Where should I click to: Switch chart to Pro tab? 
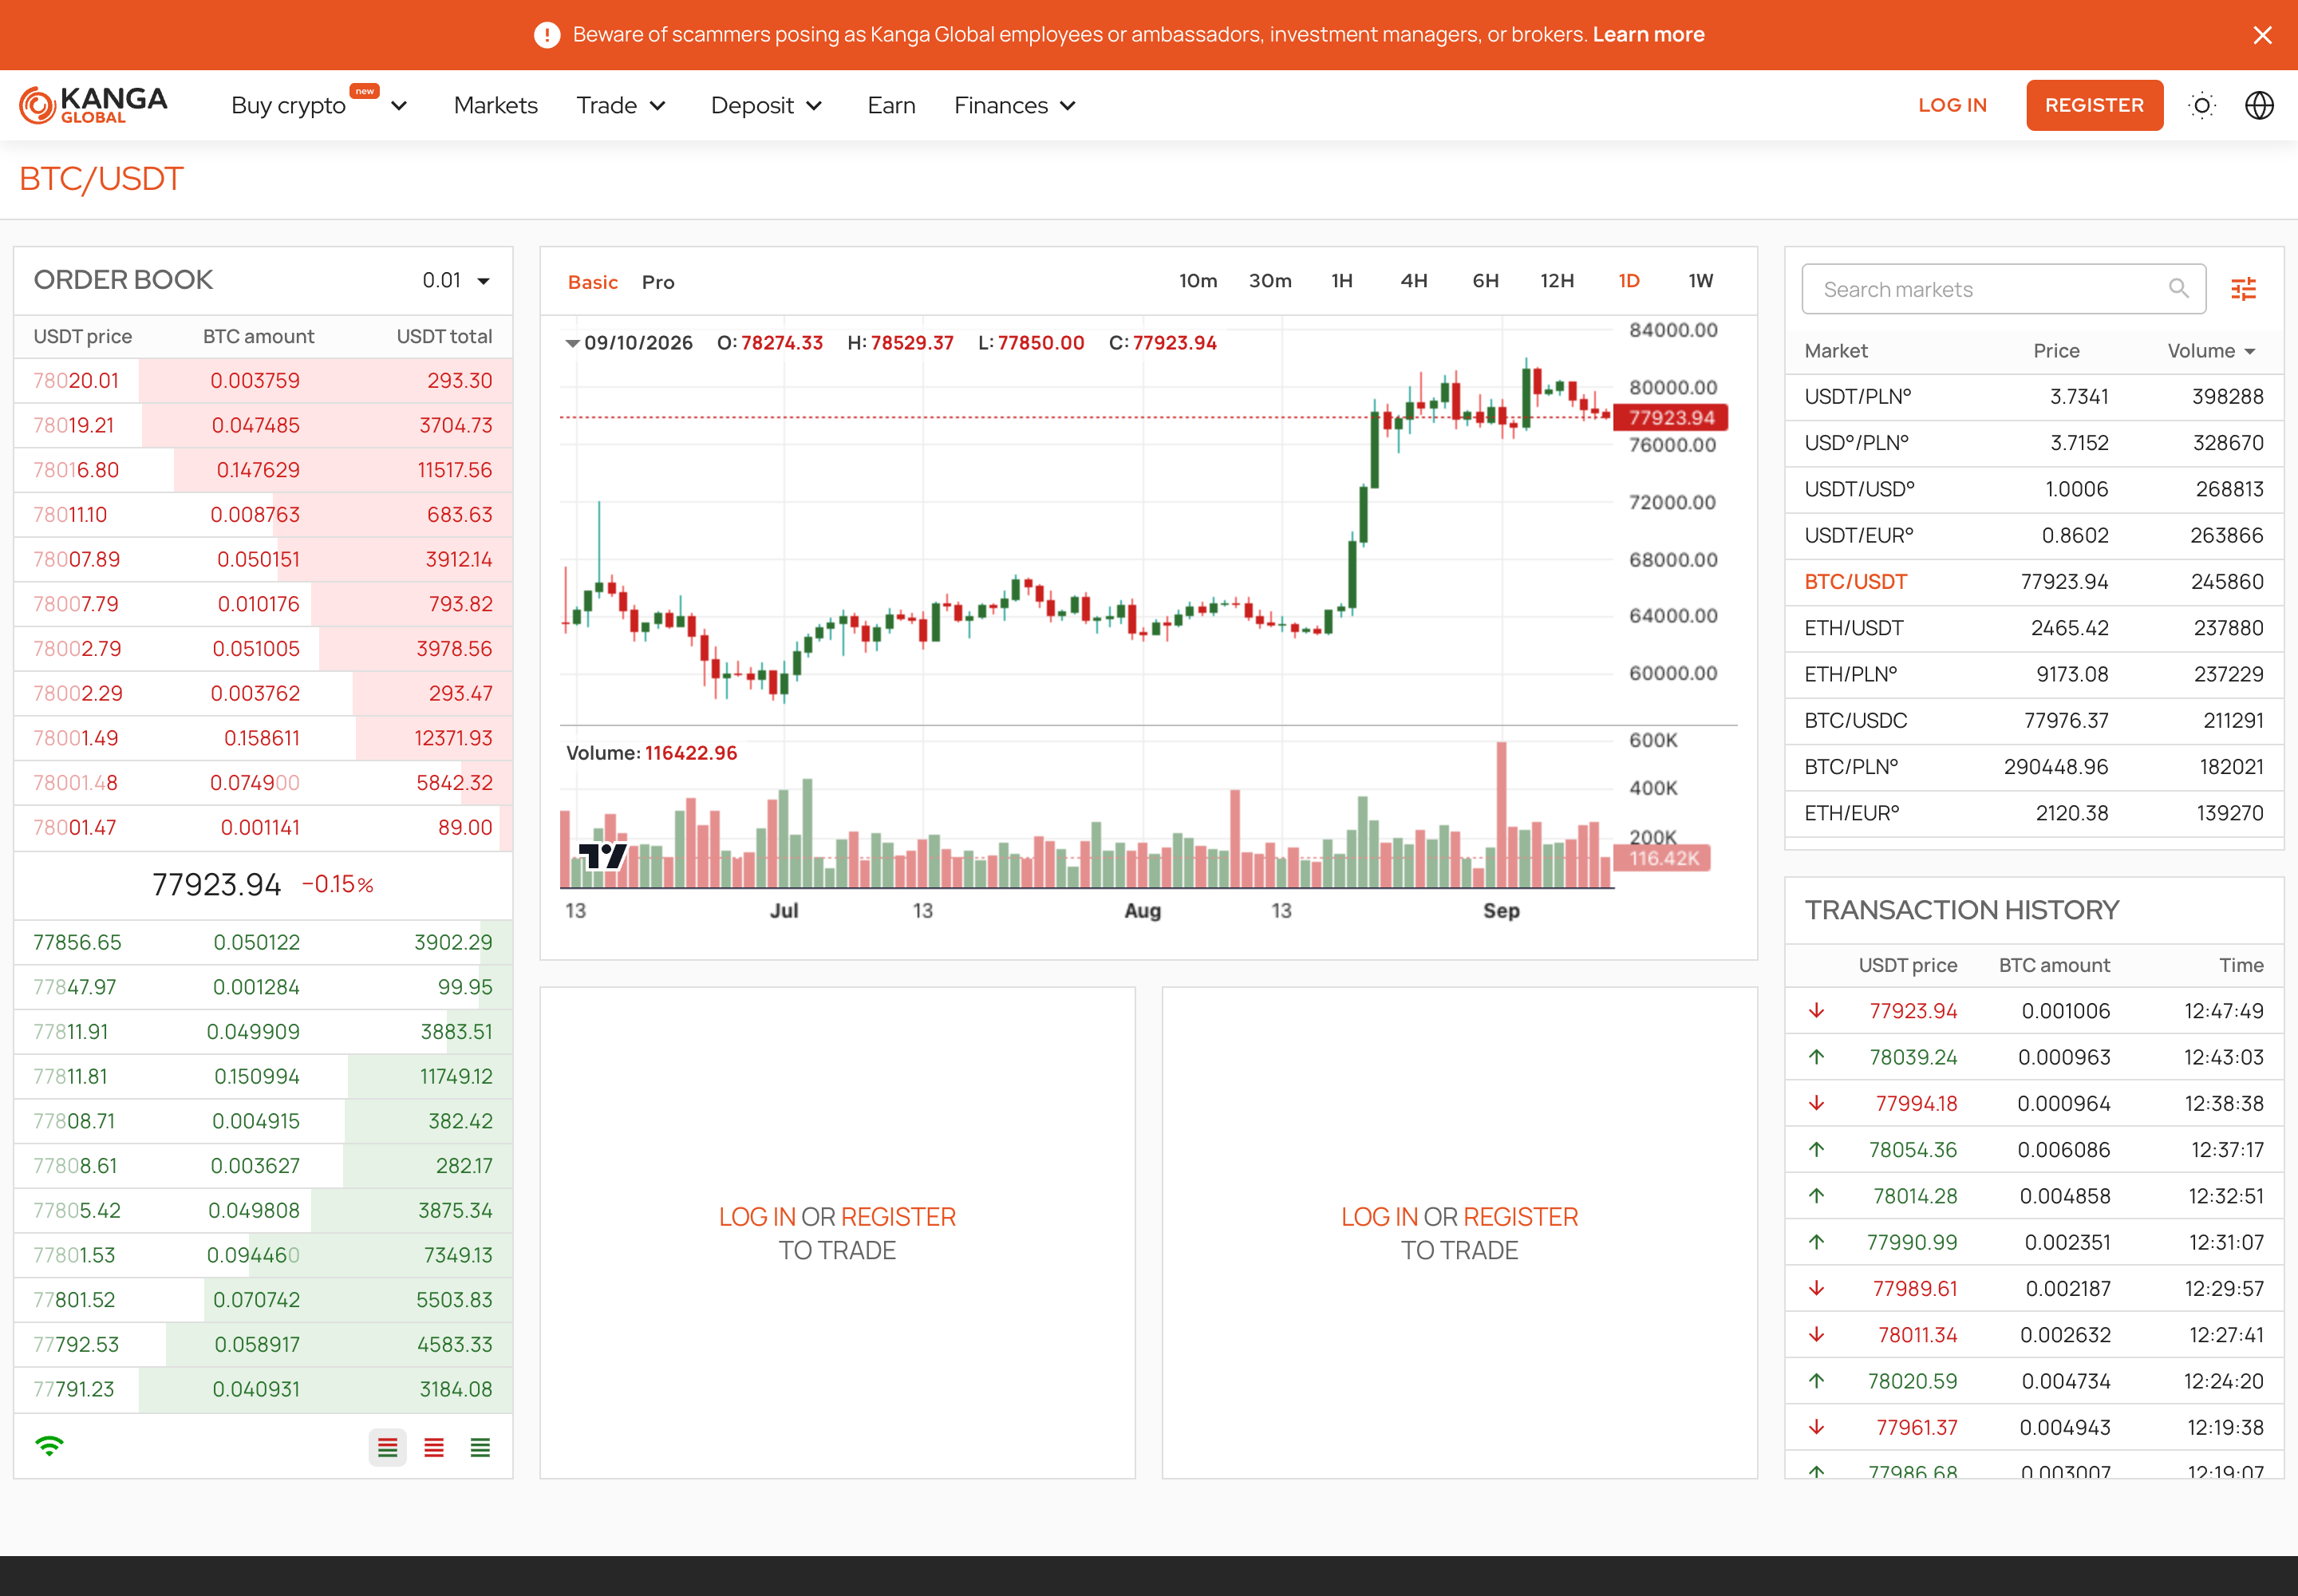click(657, 282)
